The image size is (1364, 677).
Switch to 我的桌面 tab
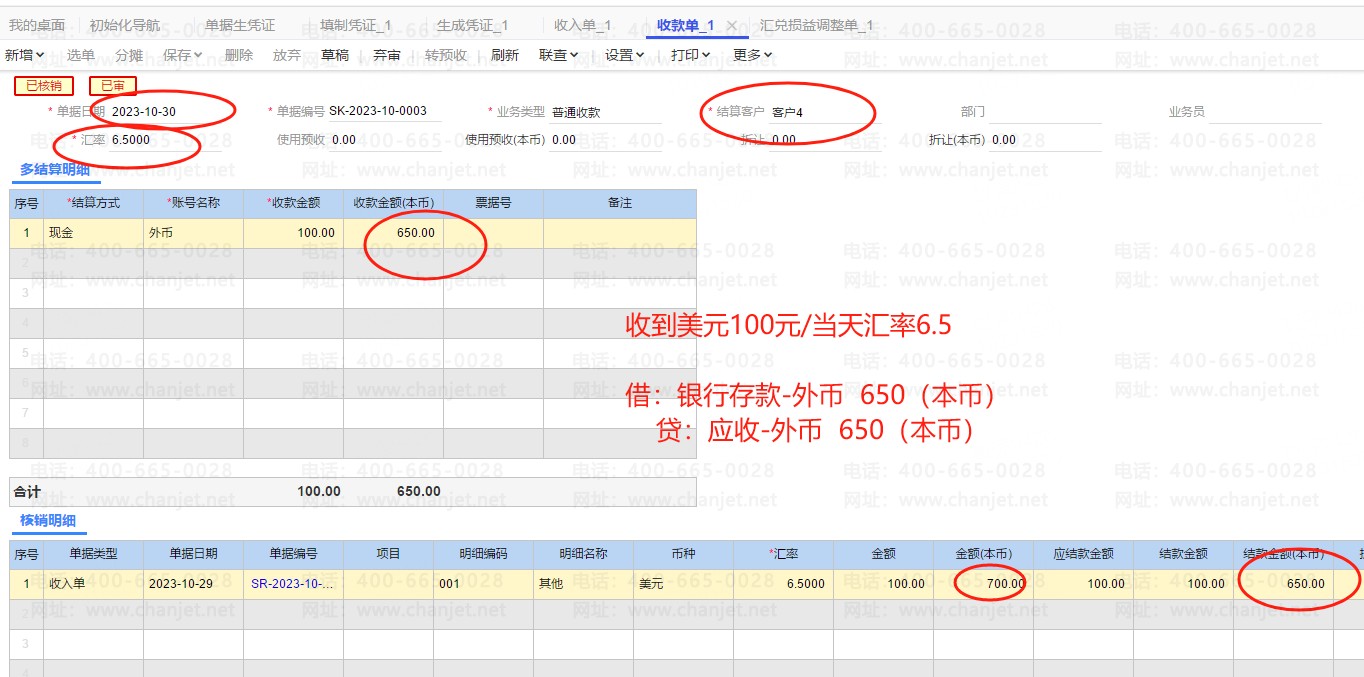(37, 26)
